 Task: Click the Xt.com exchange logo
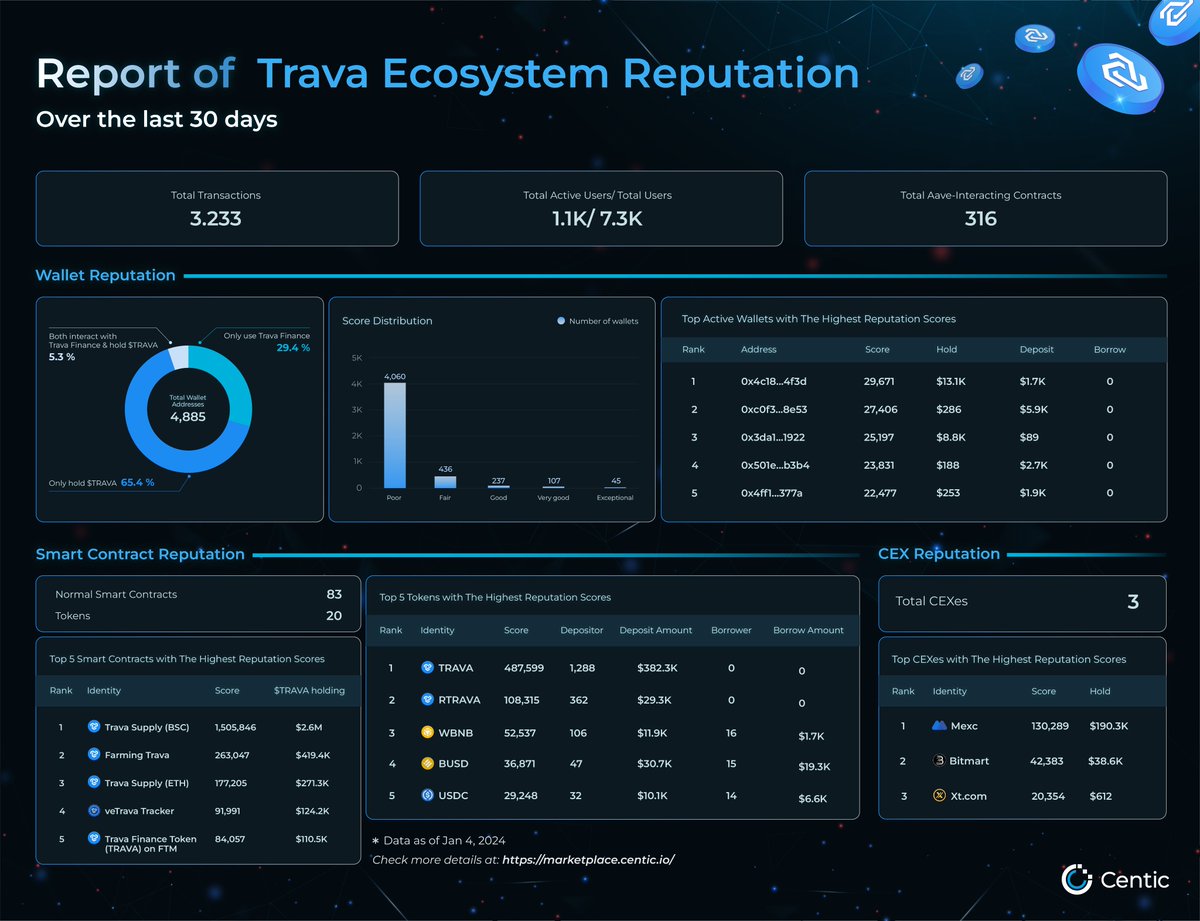coord(939,796)
